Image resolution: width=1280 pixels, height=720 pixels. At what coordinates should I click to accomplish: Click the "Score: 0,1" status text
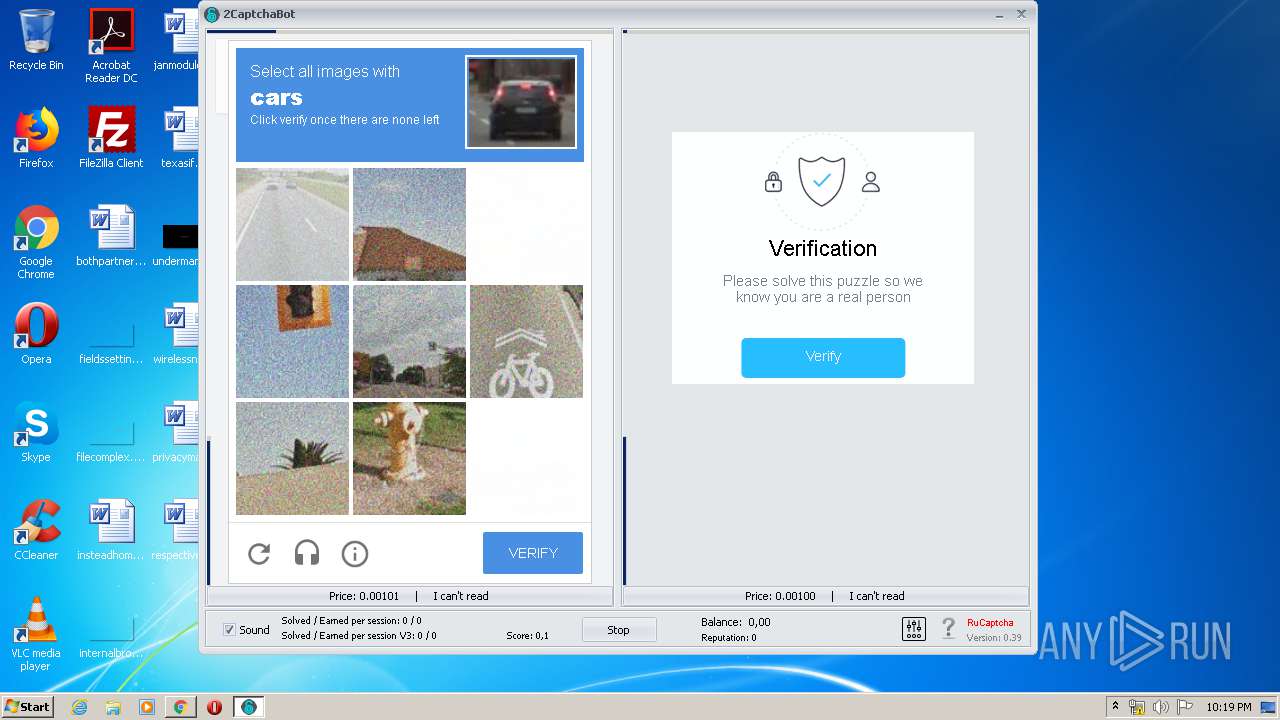click(527, 635)
